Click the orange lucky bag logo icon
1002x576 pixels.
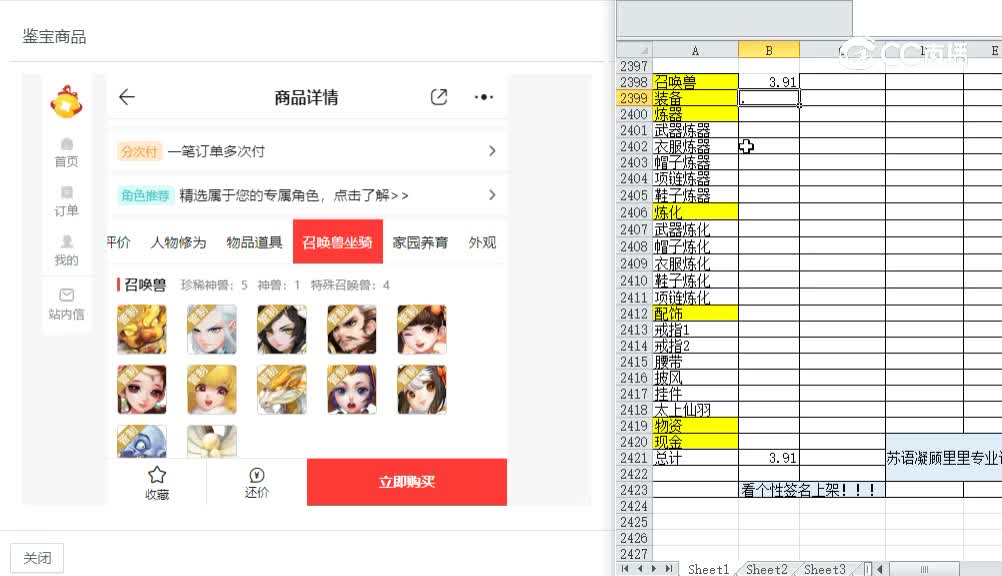click(x=66, y=102)
